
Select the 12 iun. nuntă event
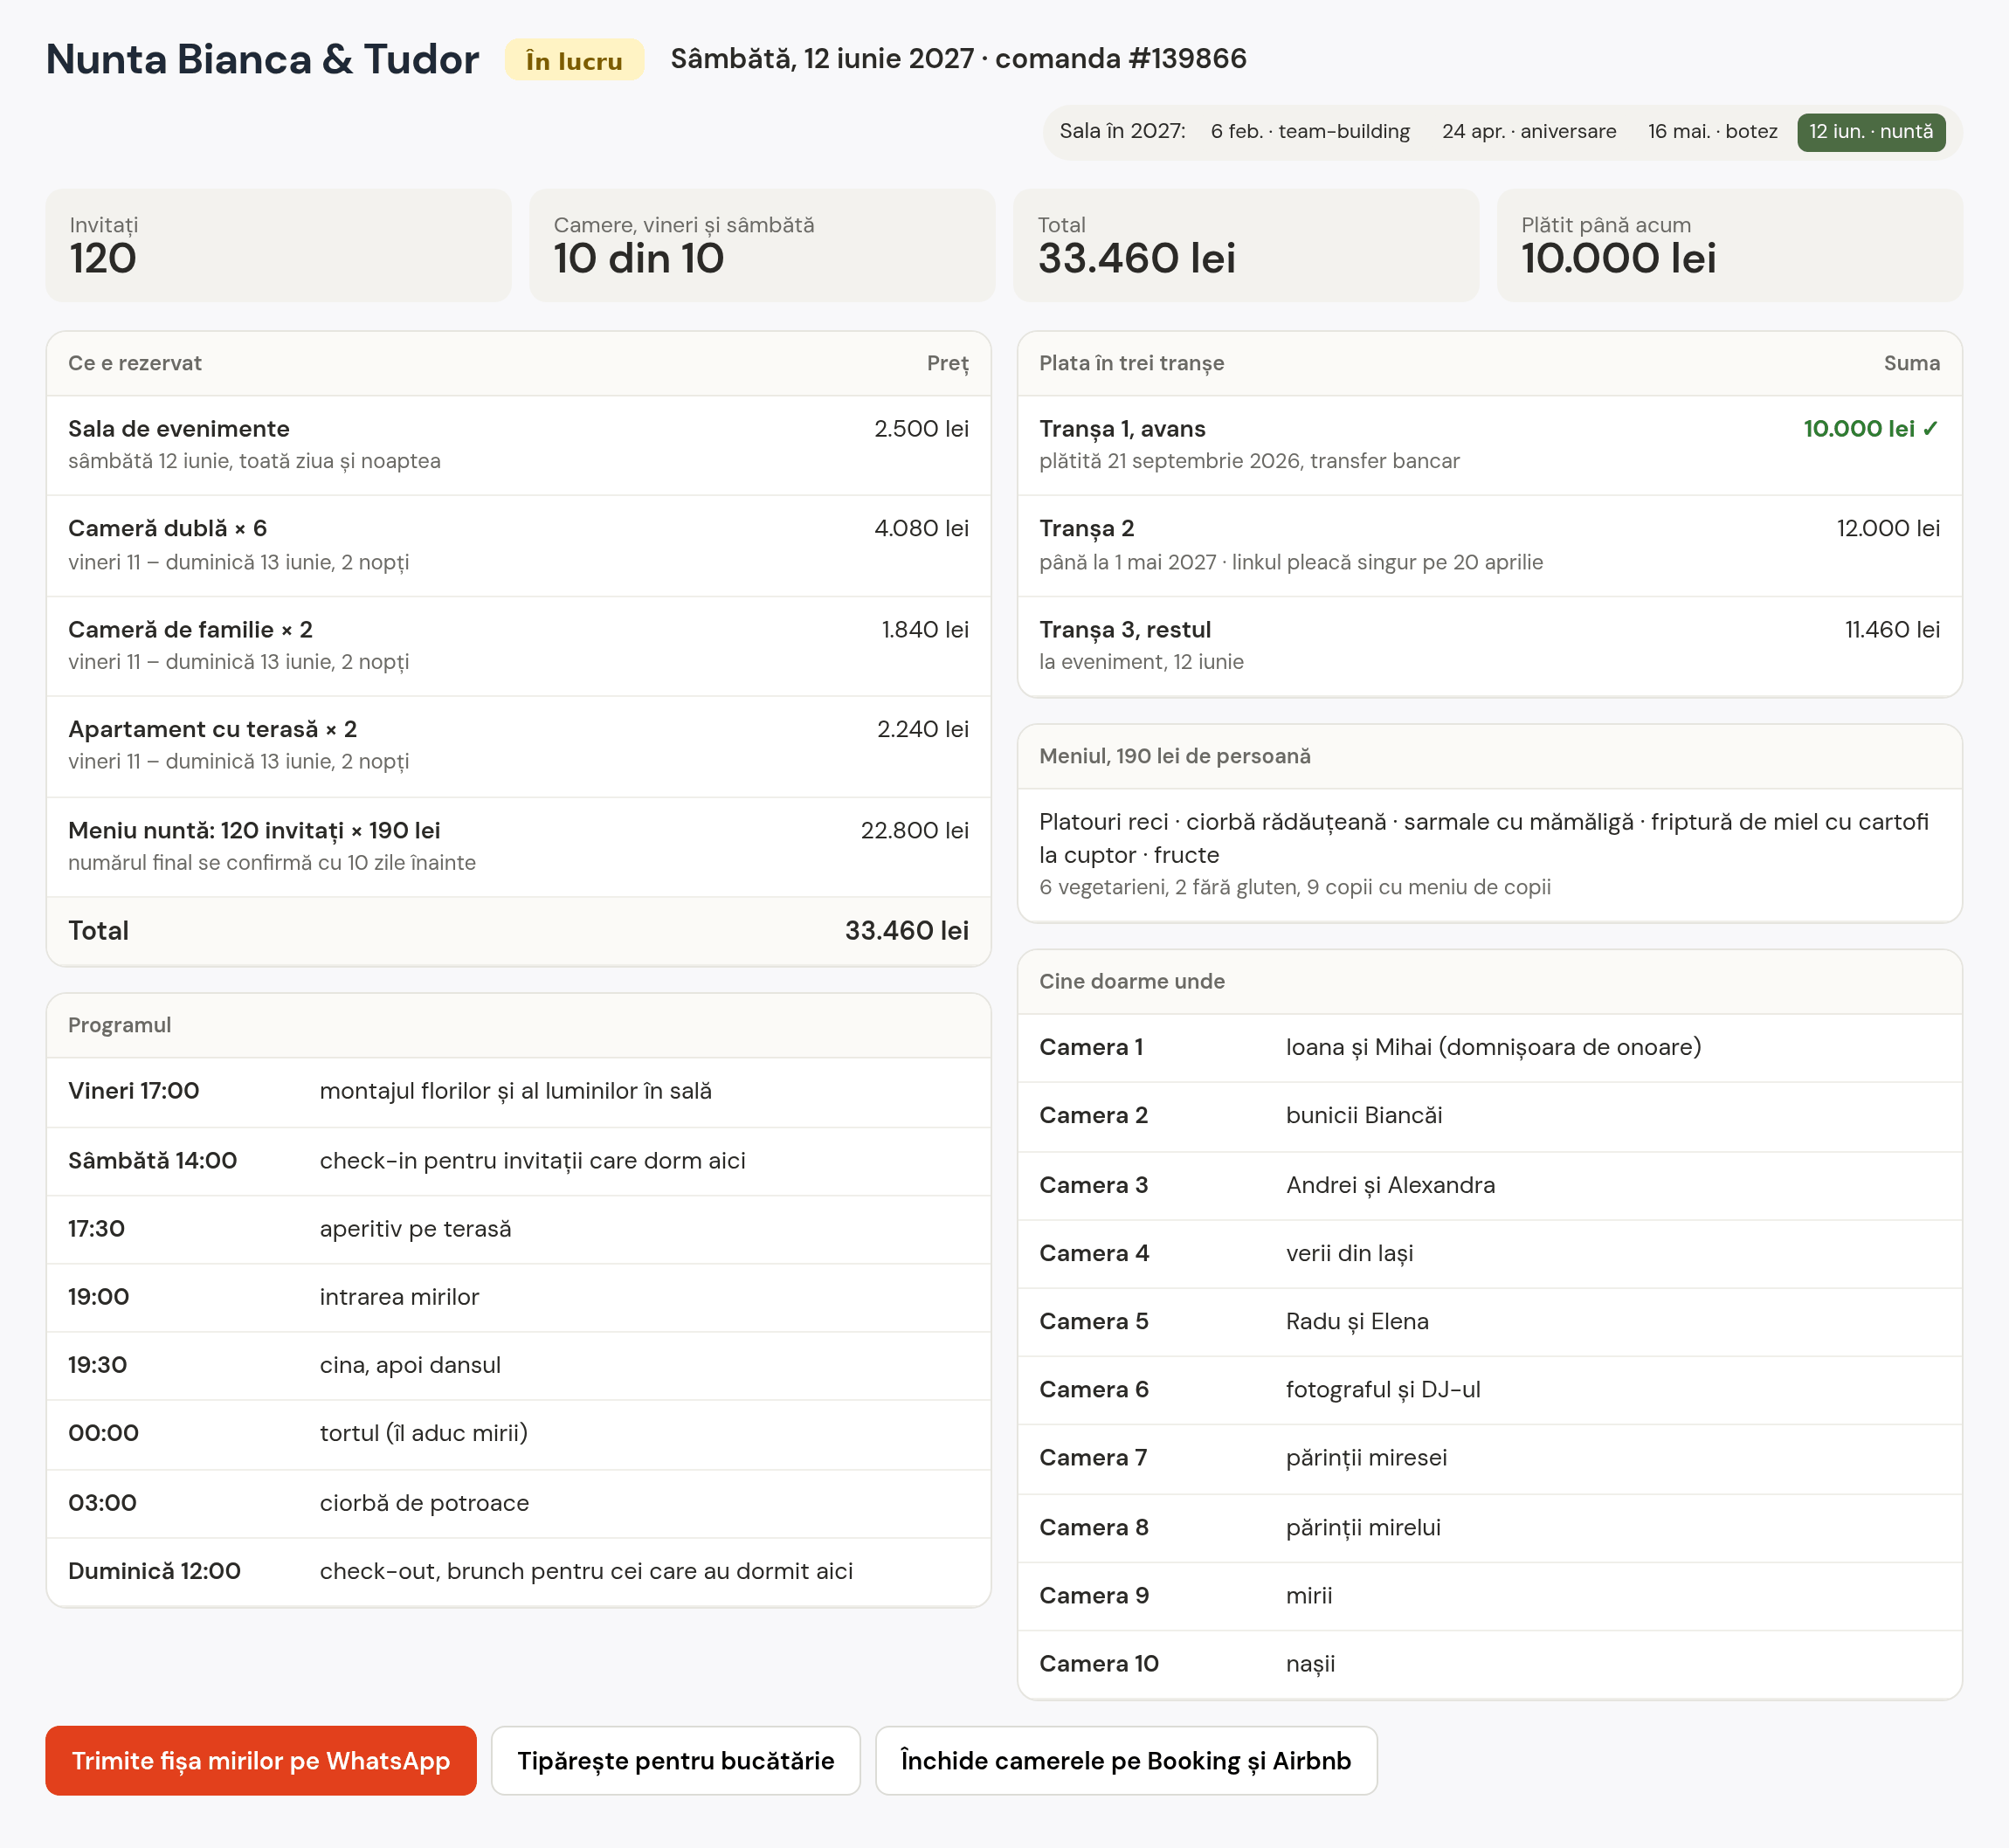click(x=1871, y=132)
